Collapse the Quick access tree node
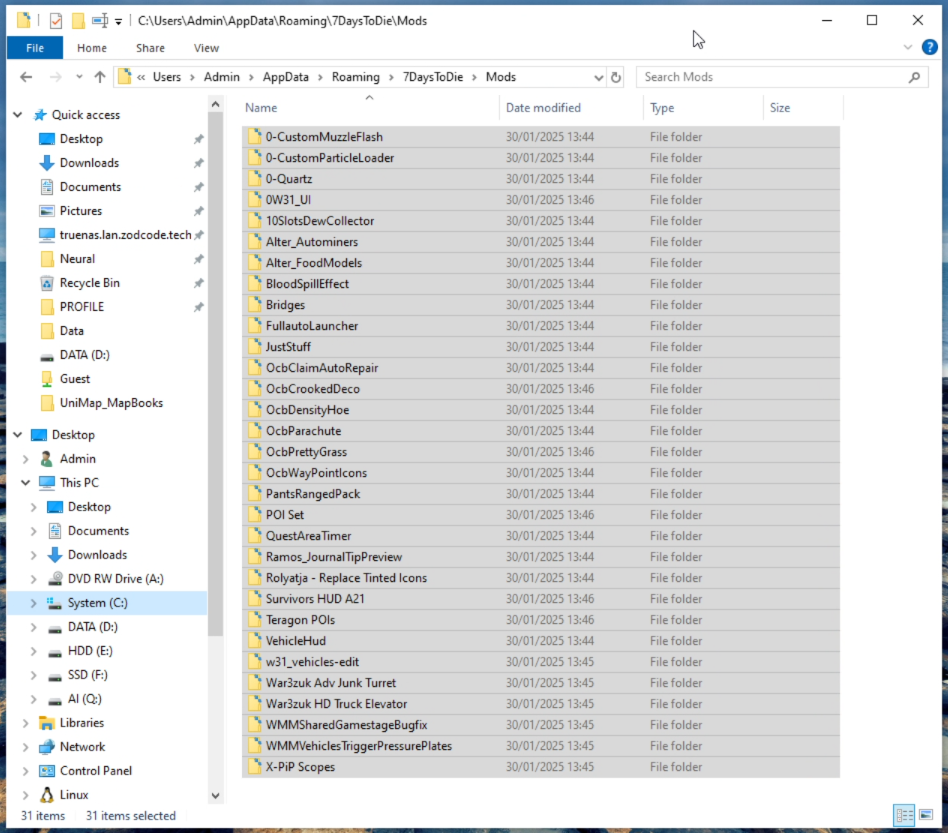948x833 pixels. point(18,114)
